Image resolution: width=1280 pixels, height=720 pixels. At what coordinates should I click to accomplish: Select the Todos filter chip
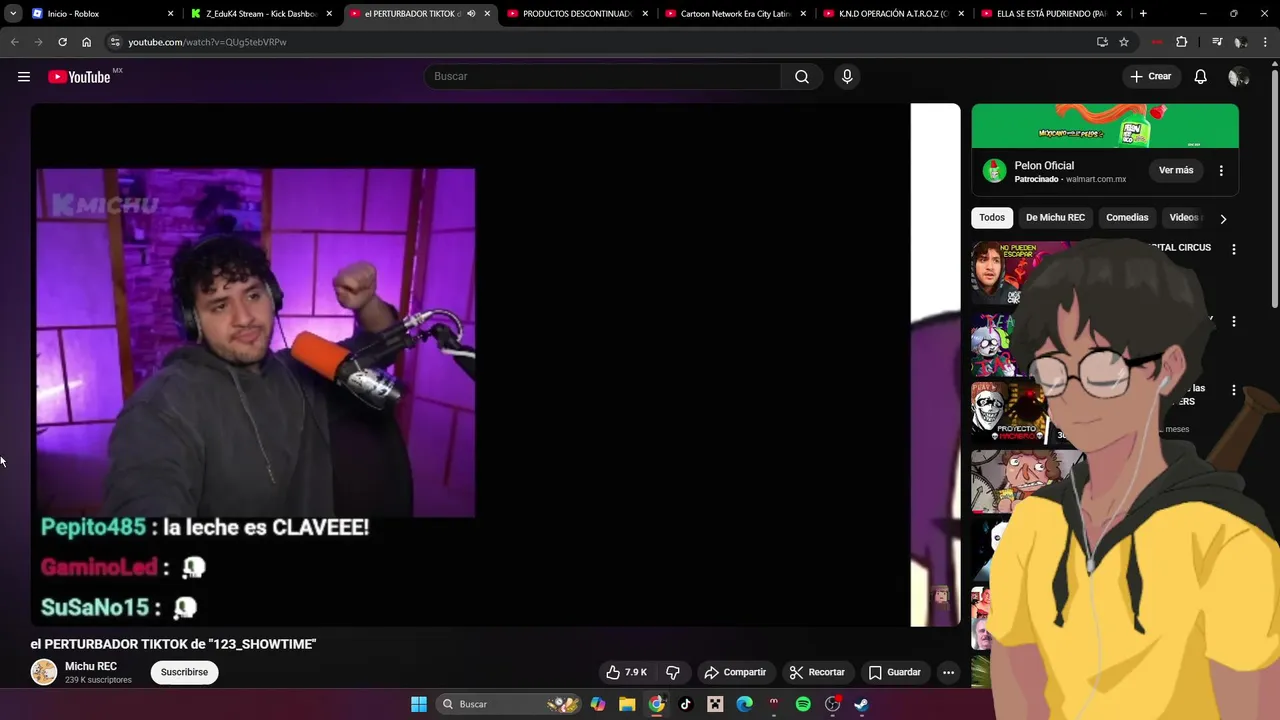(x=992, y=218)
